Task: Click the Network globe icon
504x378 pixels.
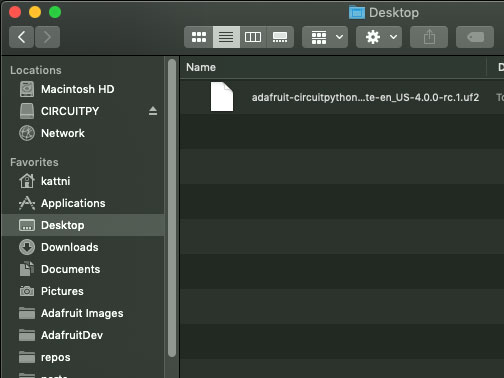Action: coord(27,133)
